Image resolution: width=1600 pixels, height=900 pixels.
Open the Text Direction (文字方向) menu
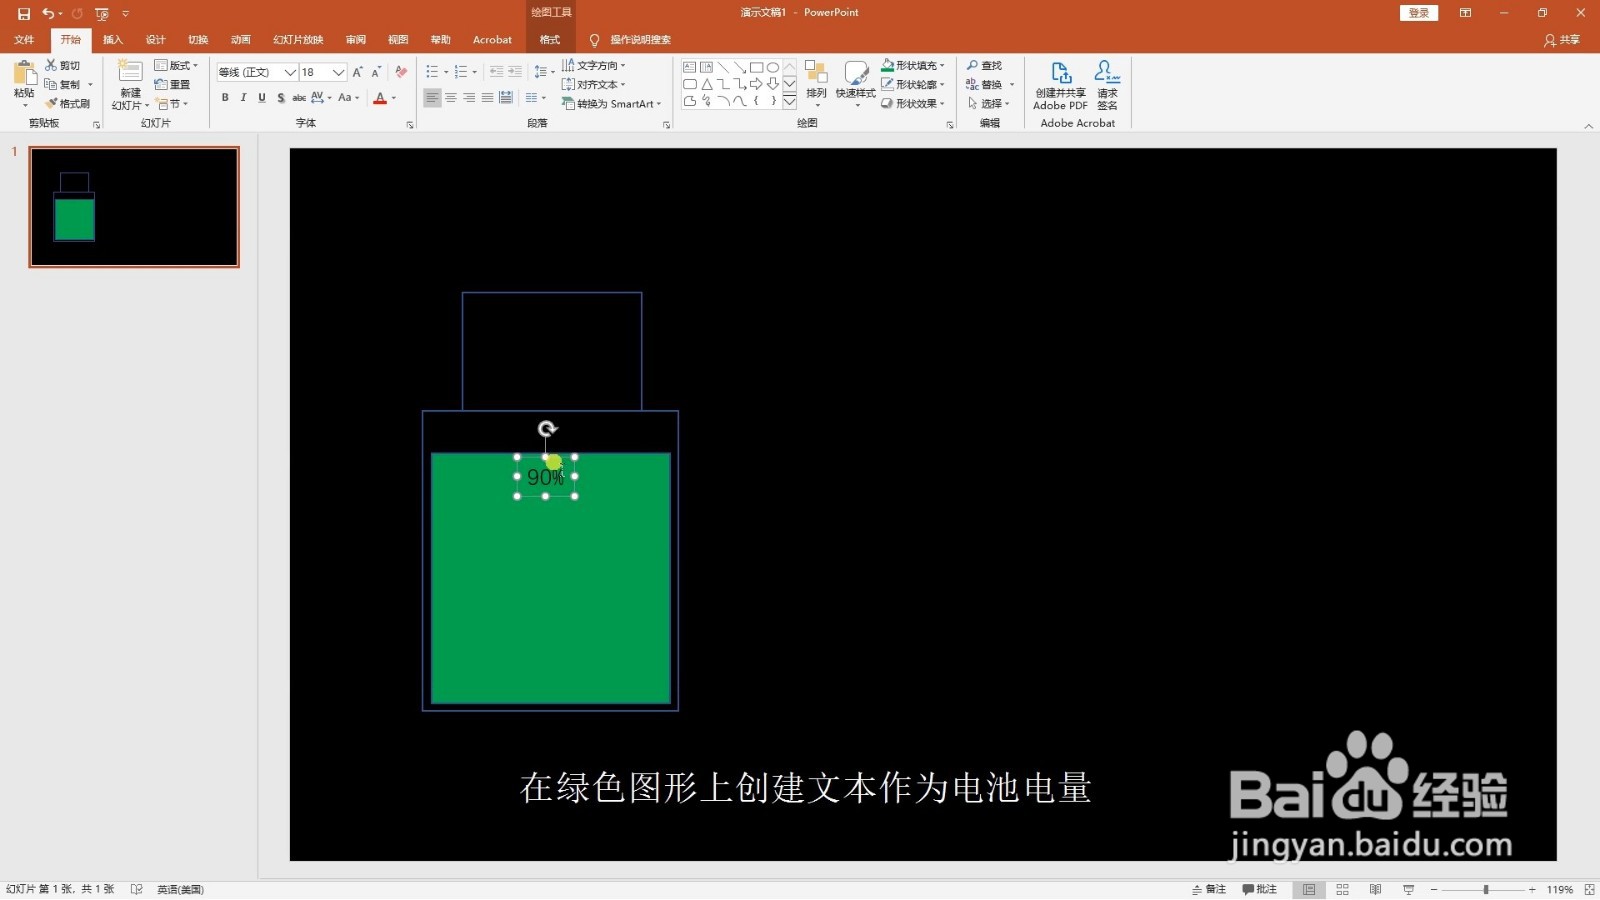(594, 65)
